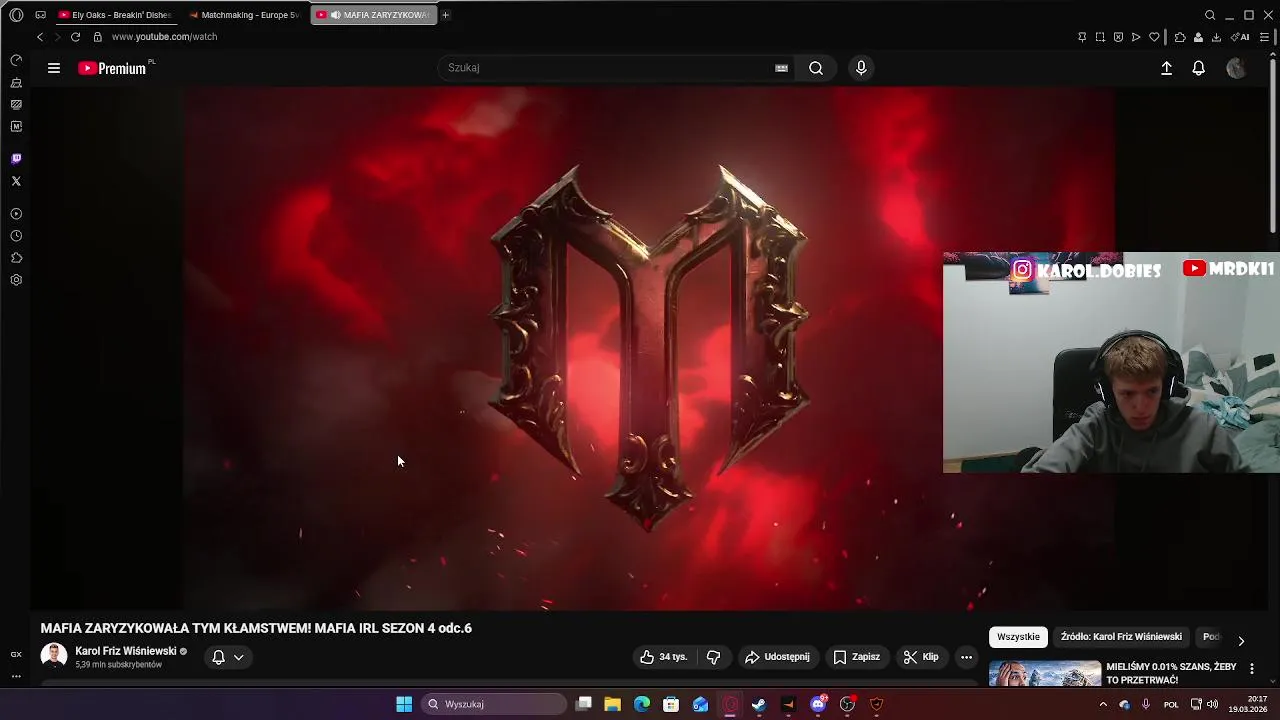
Task: Show hidden system tray icons chevron
Action: (x=1103, y=704)
